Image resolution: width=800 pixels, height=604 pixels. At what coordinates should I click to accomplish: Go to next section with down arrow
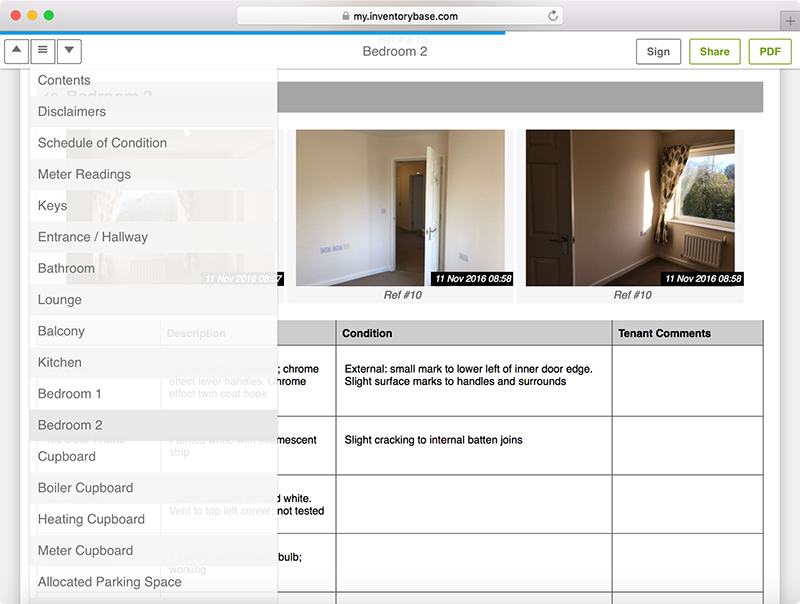coord(69,51)
